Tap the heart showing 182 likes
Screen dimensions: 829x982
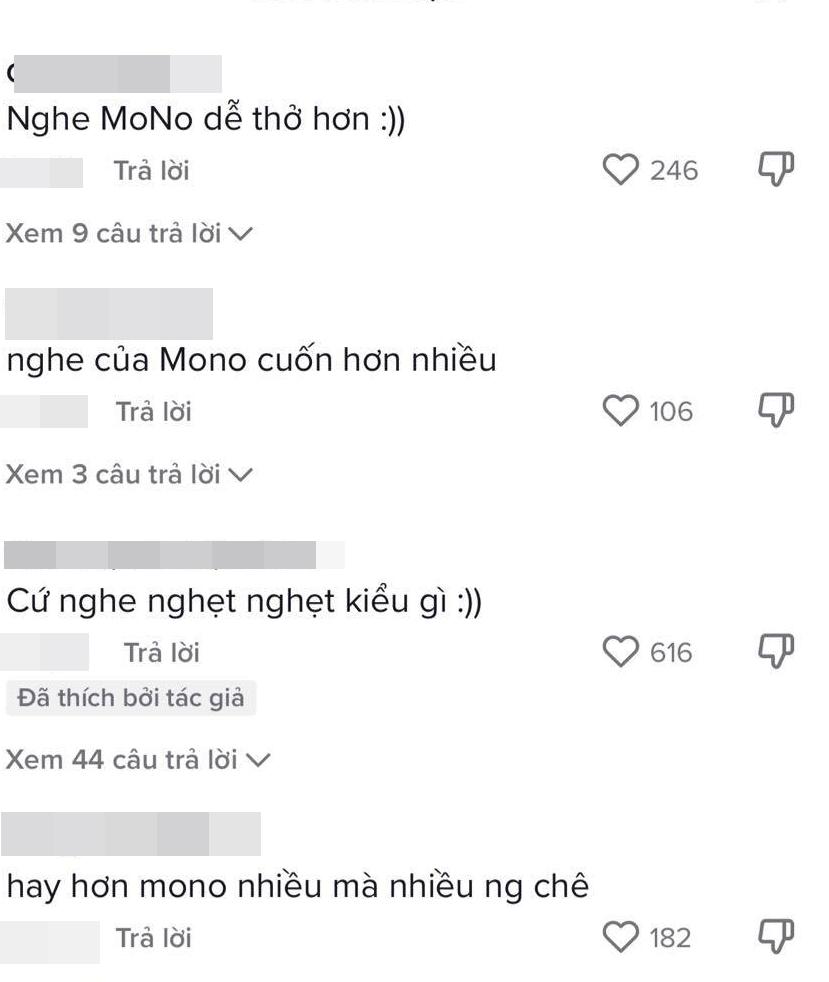coord(622,937)
